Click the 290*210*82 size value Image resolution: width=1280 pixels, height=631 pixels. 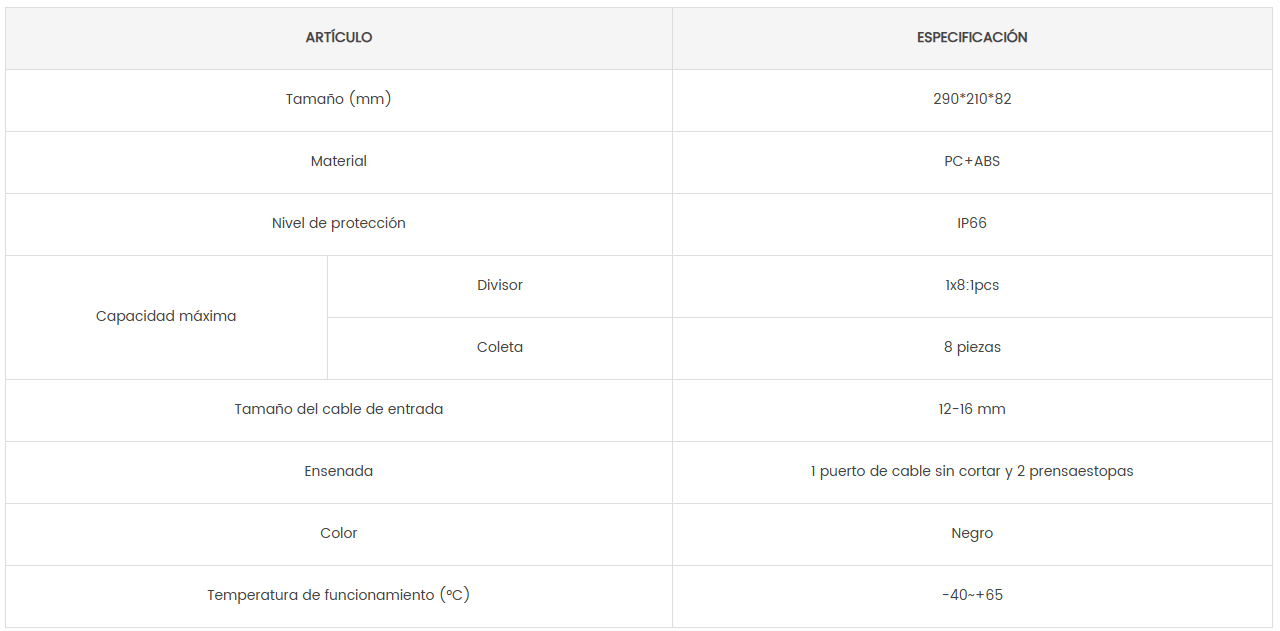click(972, 99)
